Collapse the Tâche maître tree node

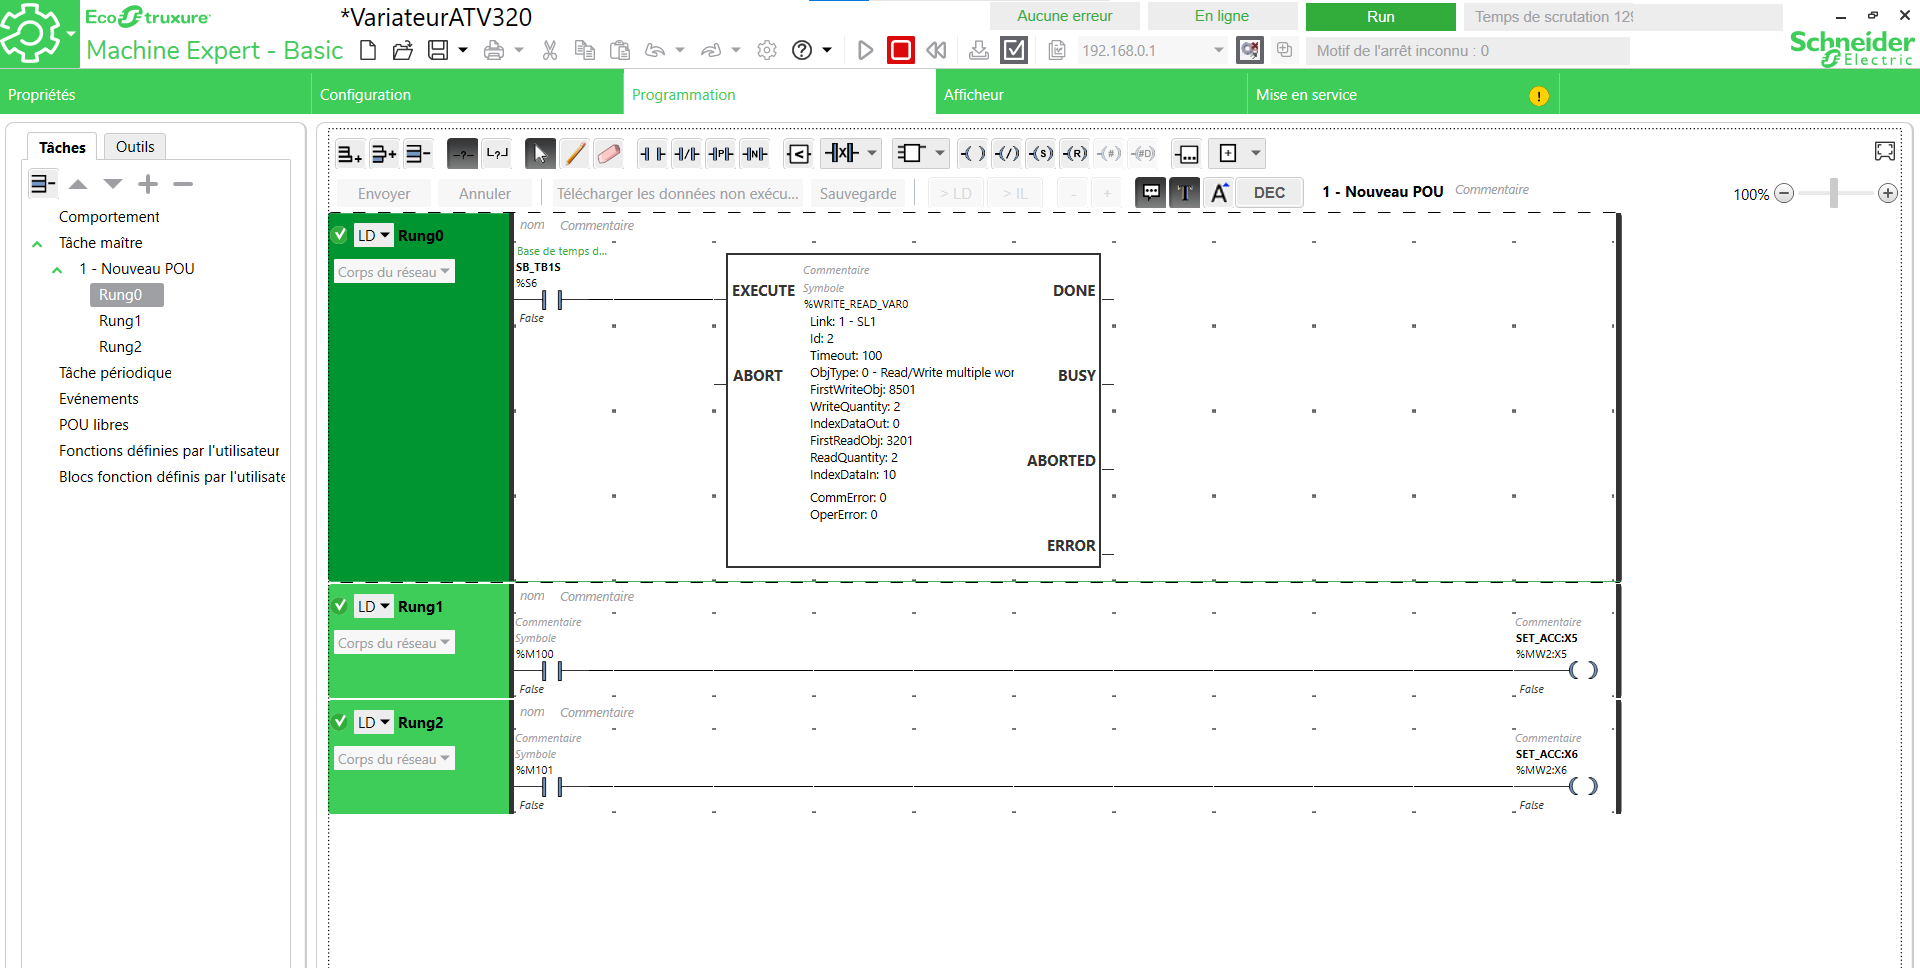[x=37, y=243]
